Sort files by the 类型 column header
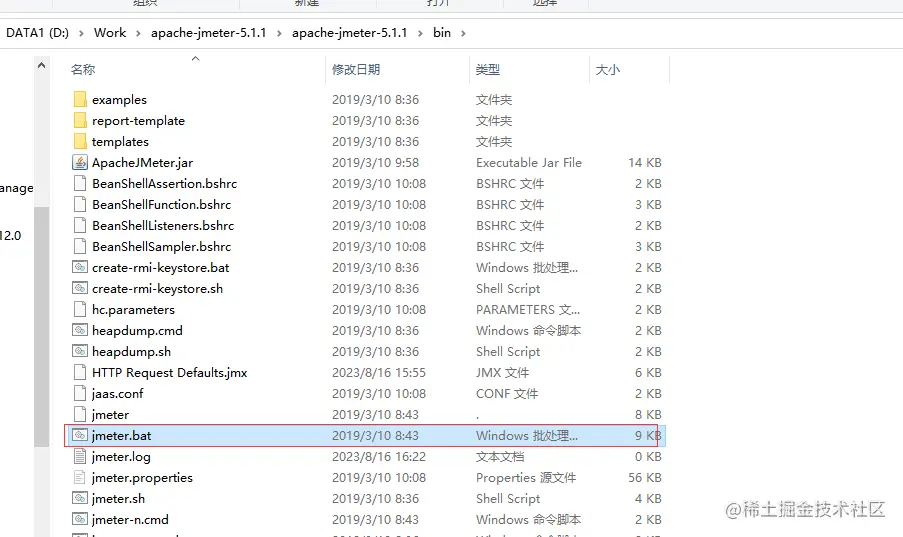 pos(488,70)
